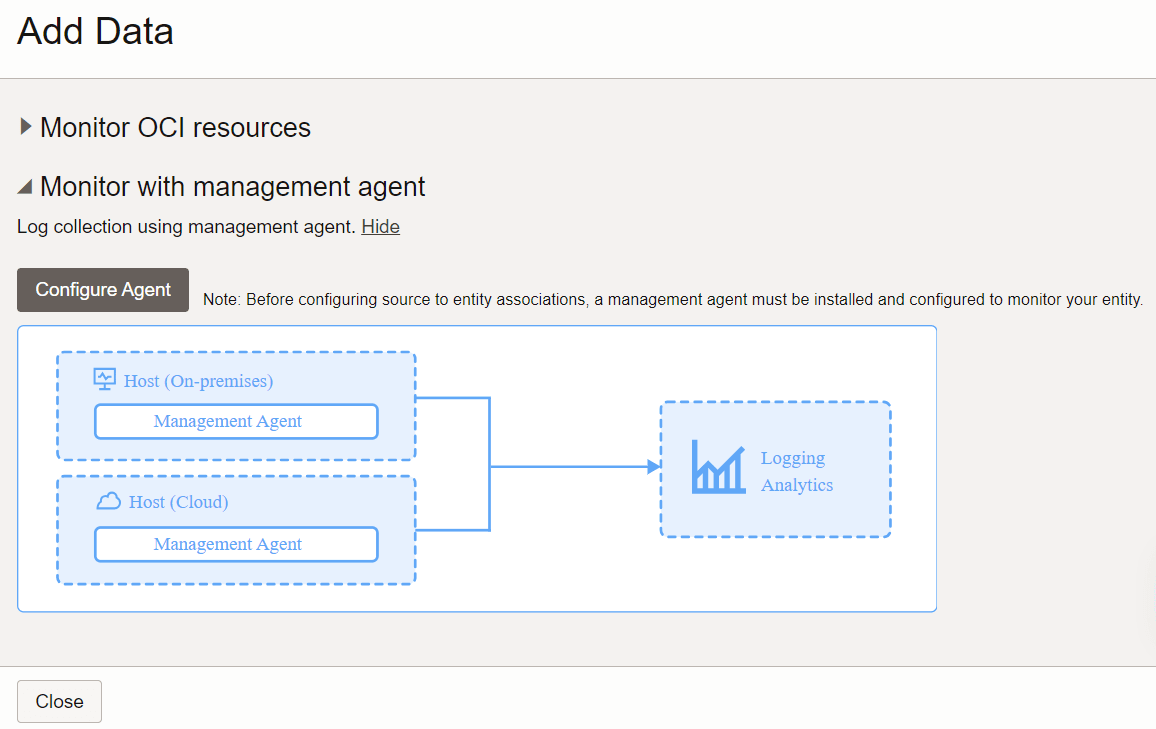Click the expanded triangle beside Monitor with management agent
This screenshot has height=729, width=1156.
tap(23, 187)
